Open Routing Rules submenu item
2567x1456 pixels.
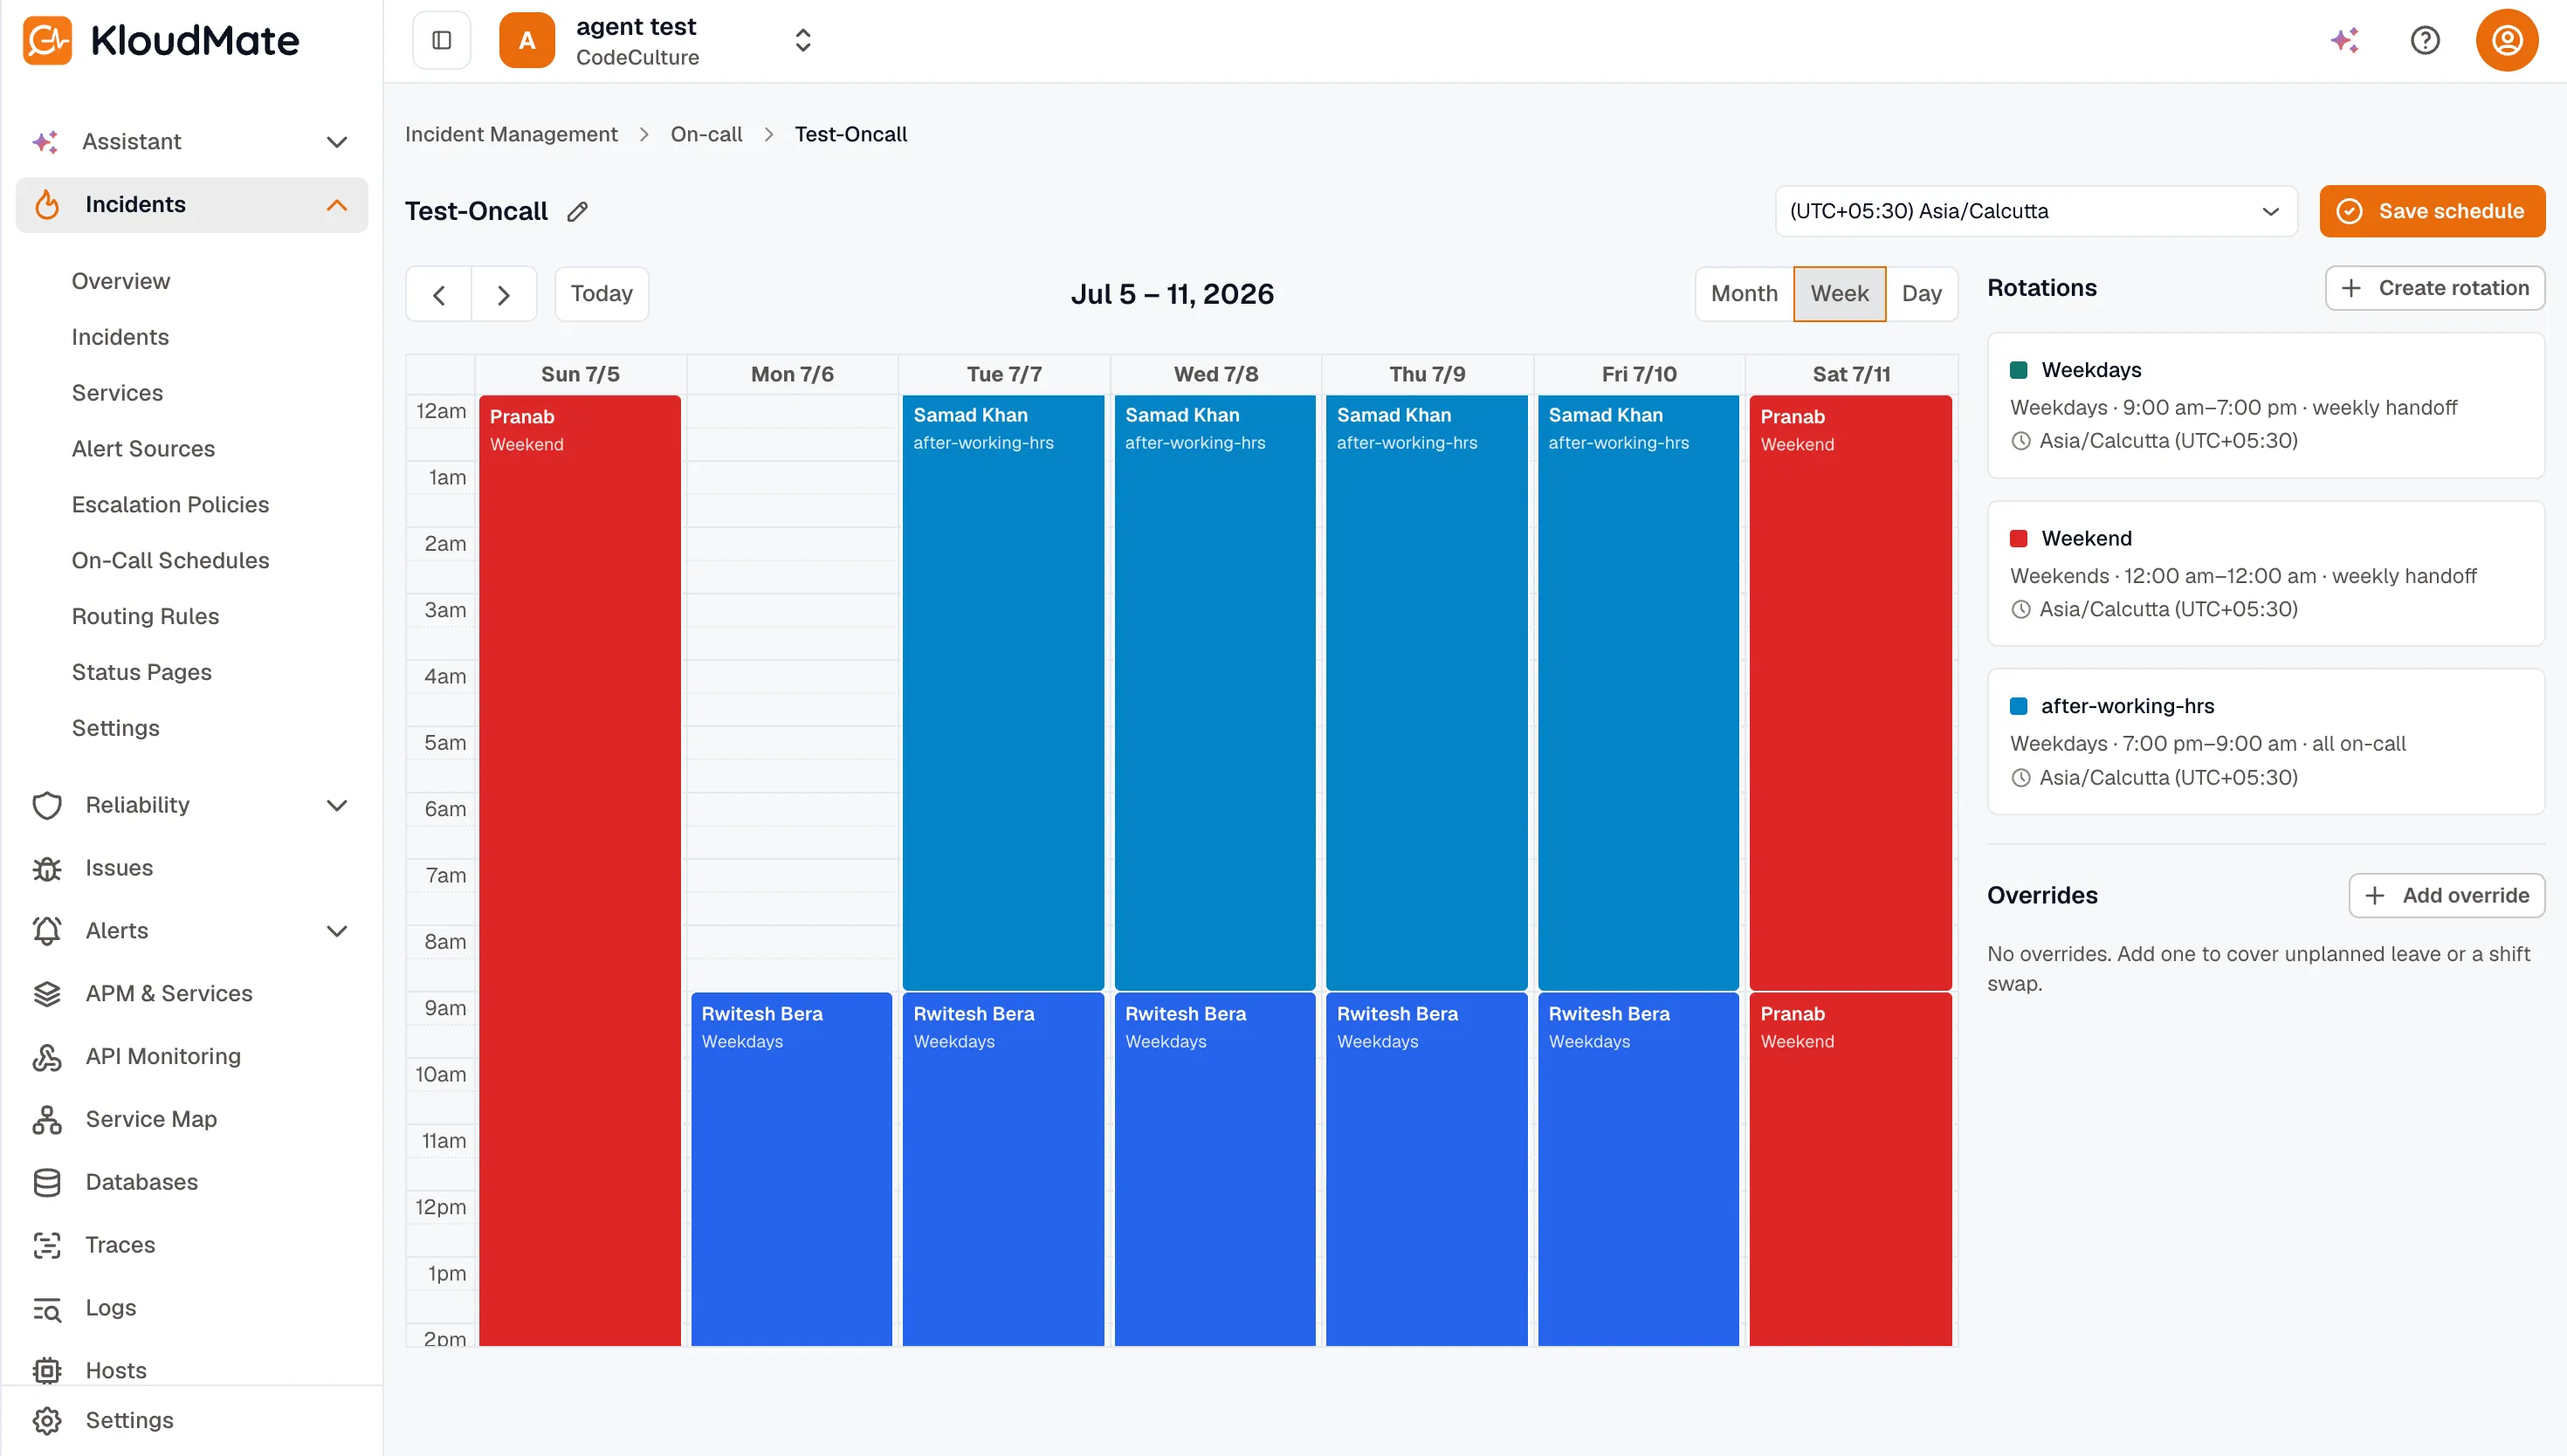[x=145, y=617]
